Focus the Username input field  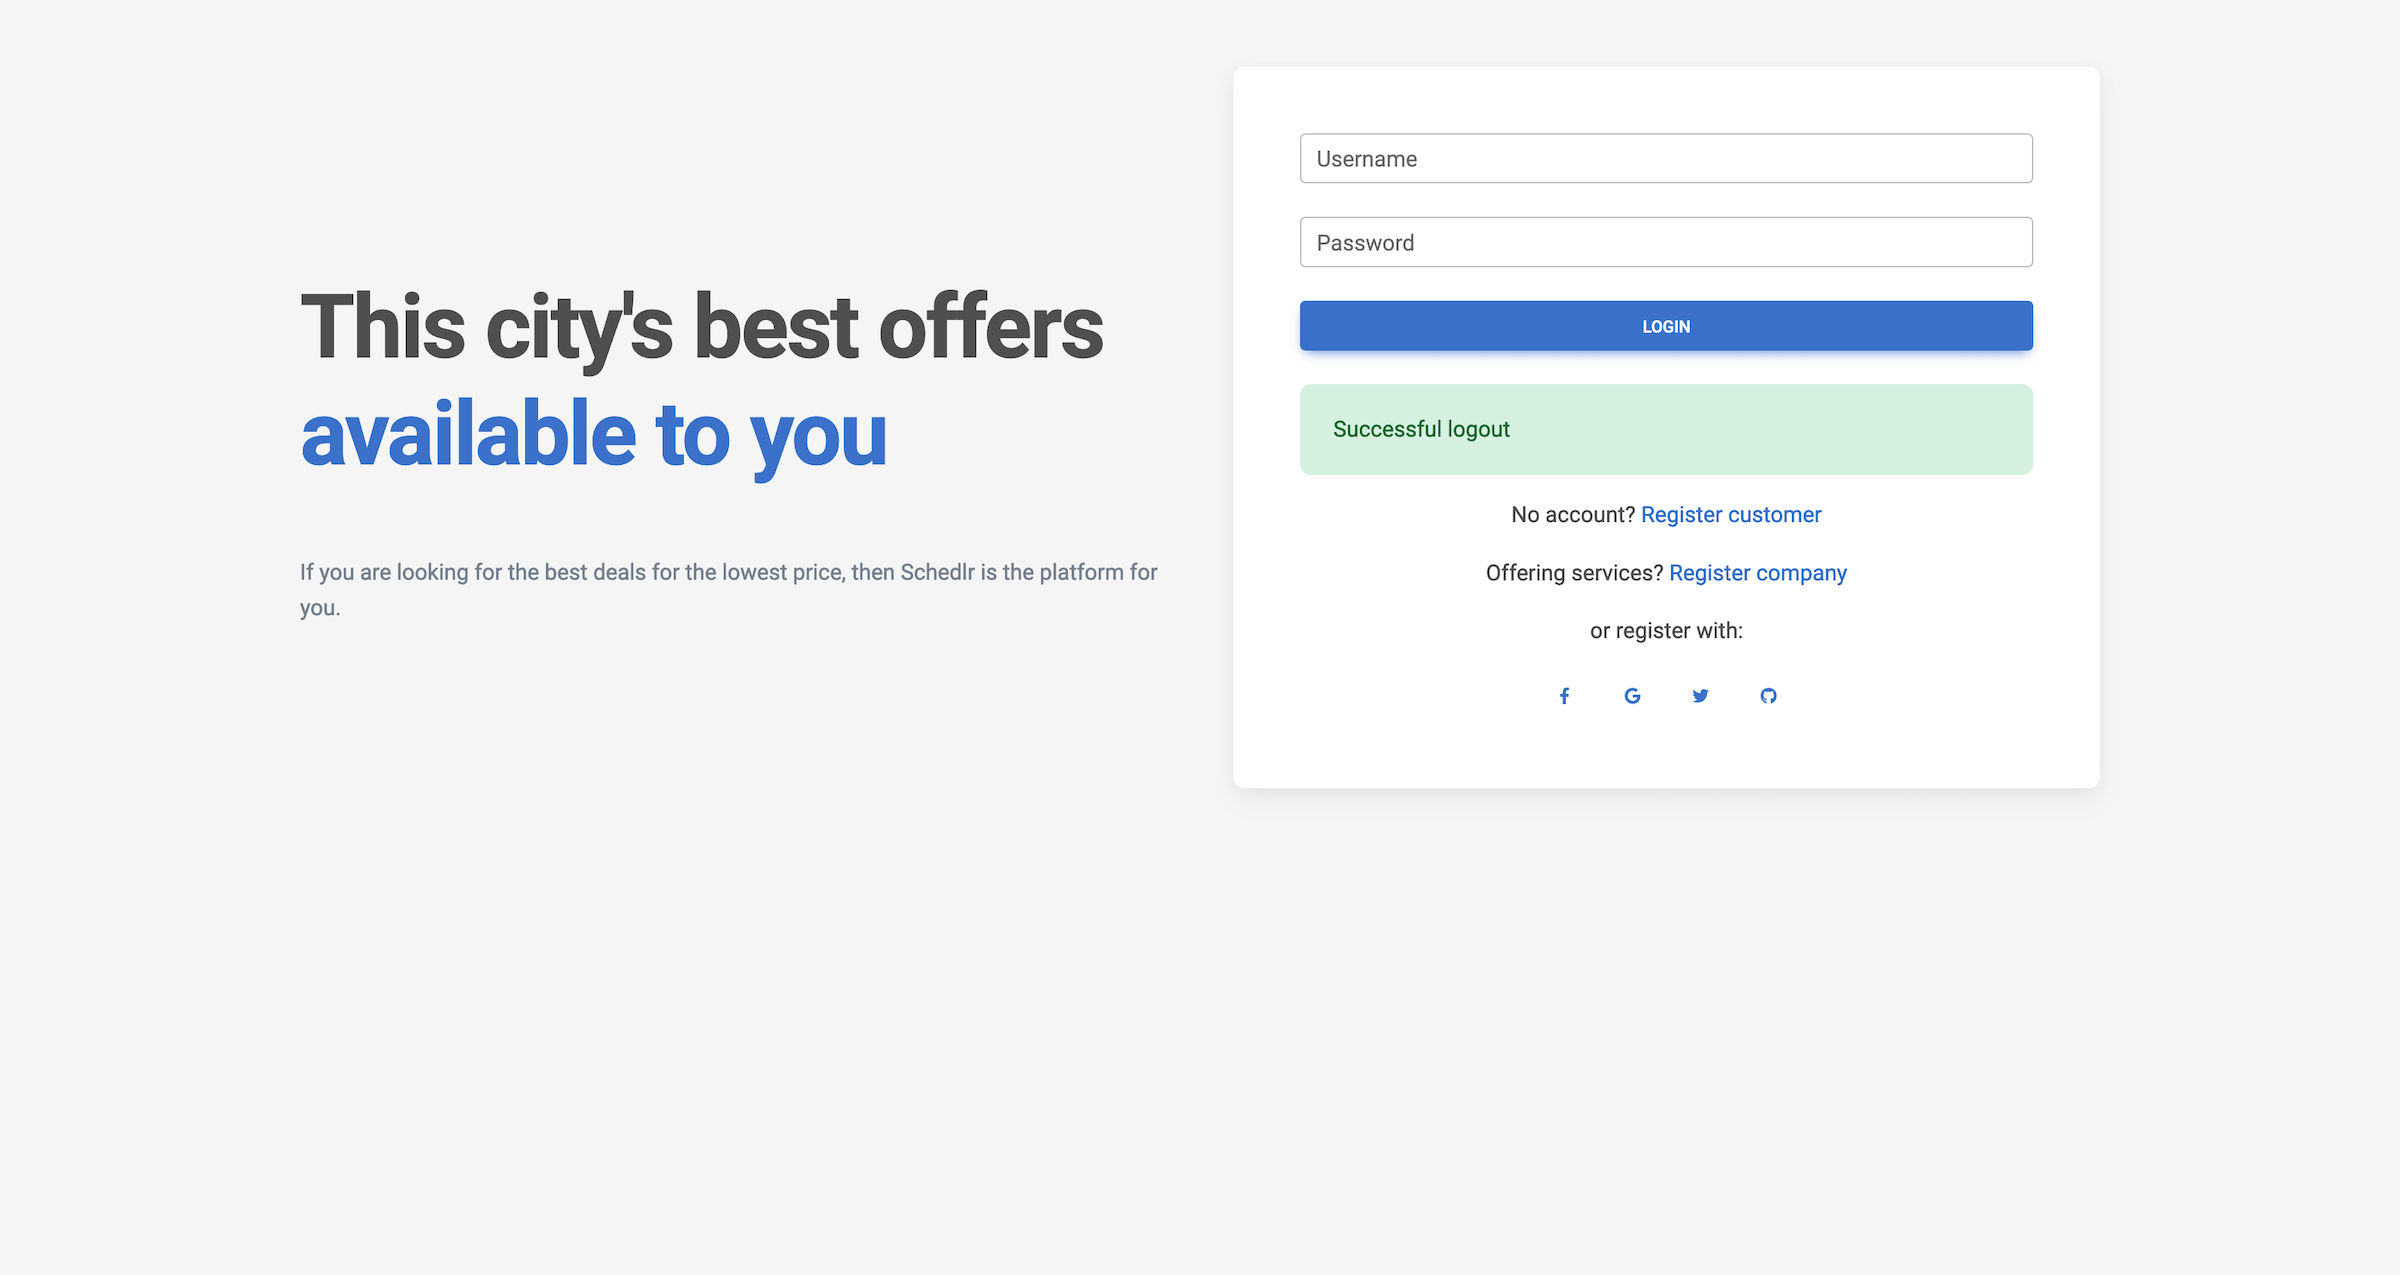point(1666,159)
